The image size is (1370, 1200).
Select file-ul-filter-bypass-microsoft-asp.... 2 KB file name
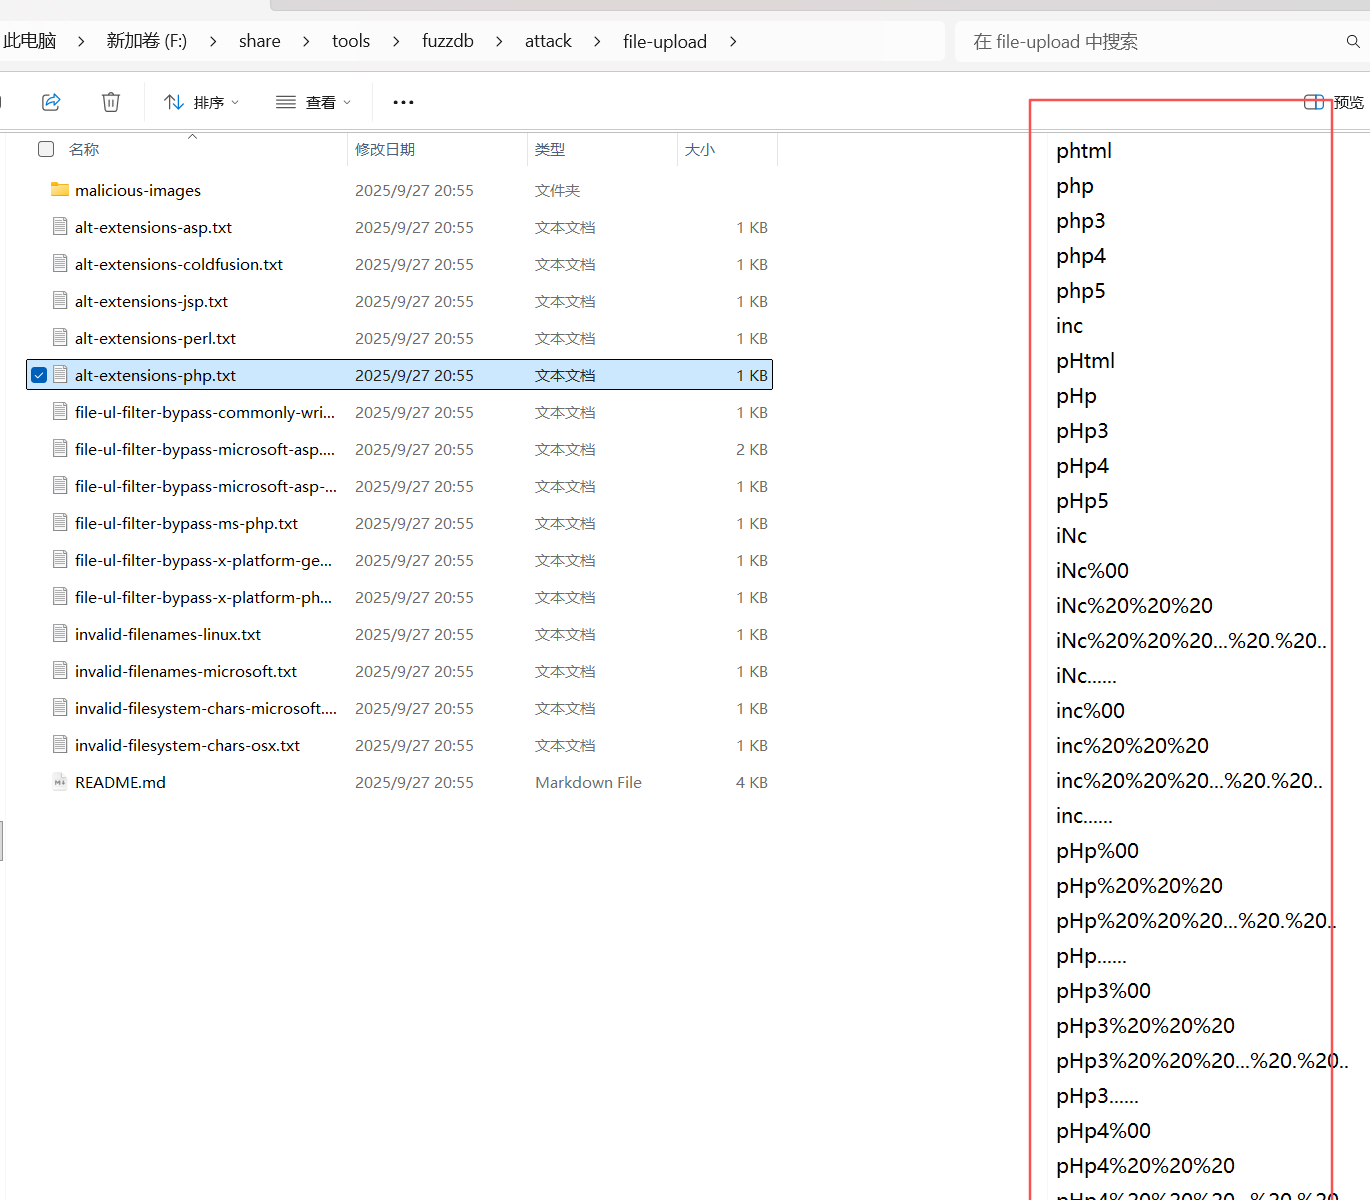tap(205, 449)
